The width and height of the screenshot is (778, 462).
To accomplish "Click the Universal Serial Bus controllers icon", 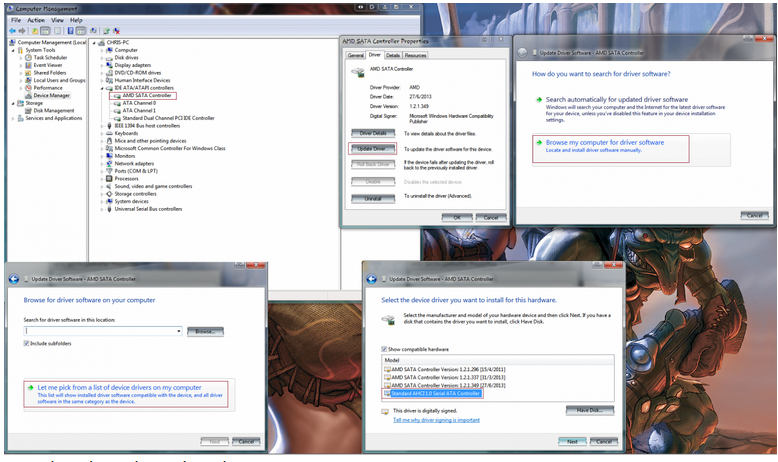I will [x=109, y=209].
